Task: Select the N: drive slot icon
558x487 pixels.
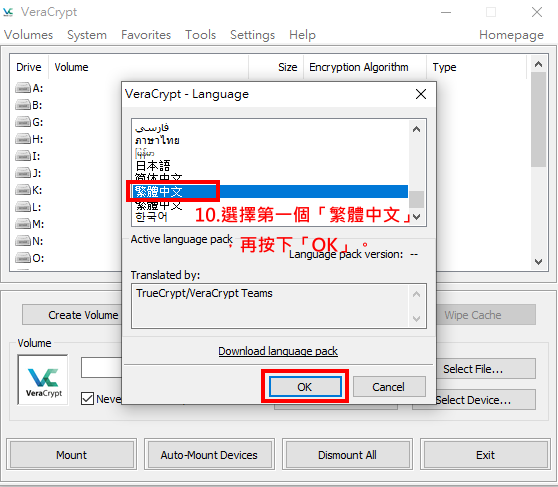Action: coord(23,241)
